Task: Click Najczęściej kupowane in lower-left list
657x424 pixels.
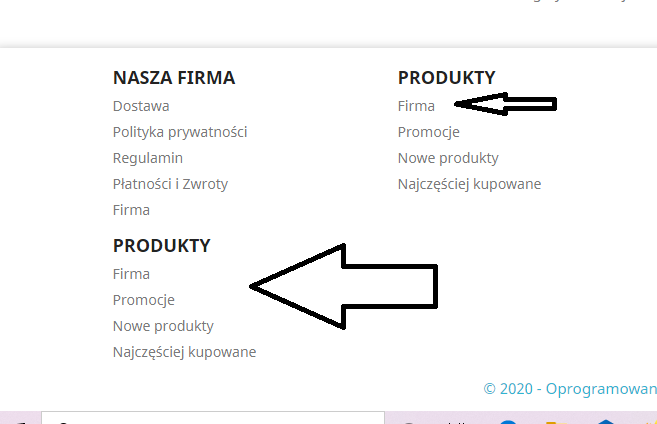Action: pyautogui.click(x=184, y=352)
